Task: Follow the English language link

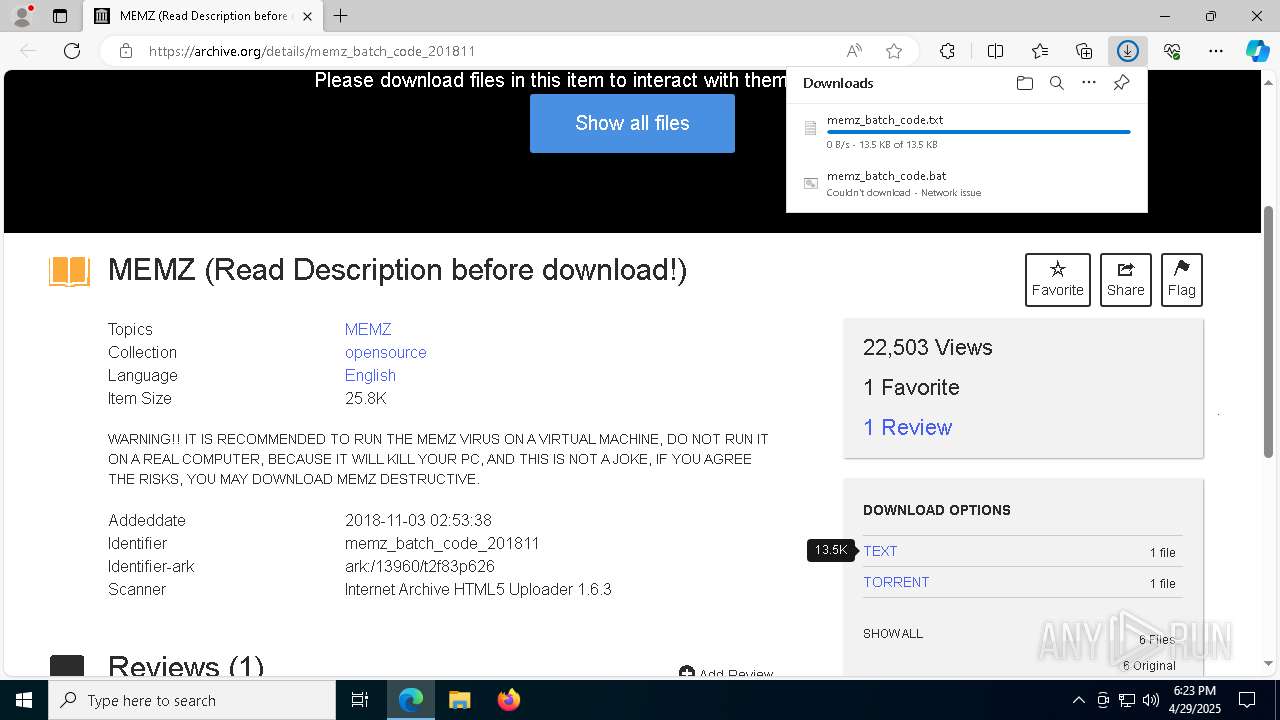Action: pyautogui.click(x=370, y=375)
